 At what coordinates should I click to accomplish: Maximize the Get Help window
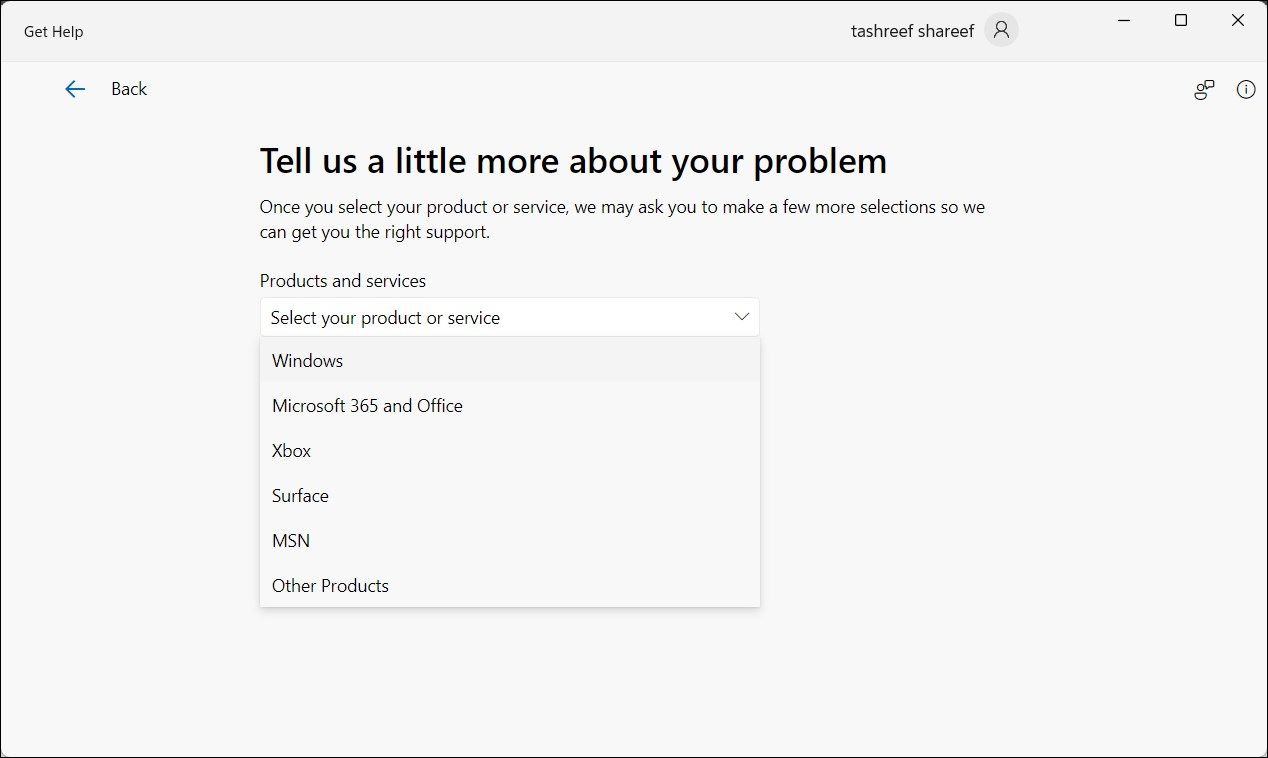click(1180, 19)
